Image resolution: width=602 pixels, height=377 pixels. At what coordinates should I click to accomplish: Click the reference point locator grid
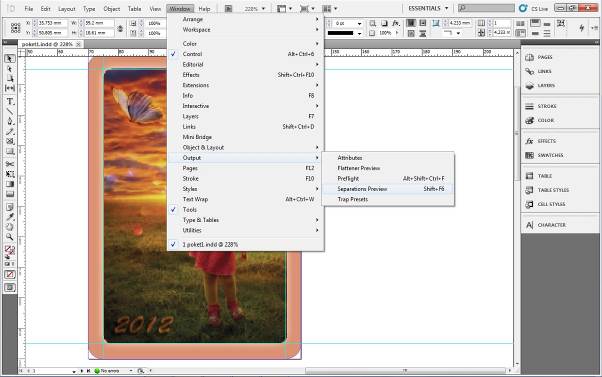coord(16,28)
